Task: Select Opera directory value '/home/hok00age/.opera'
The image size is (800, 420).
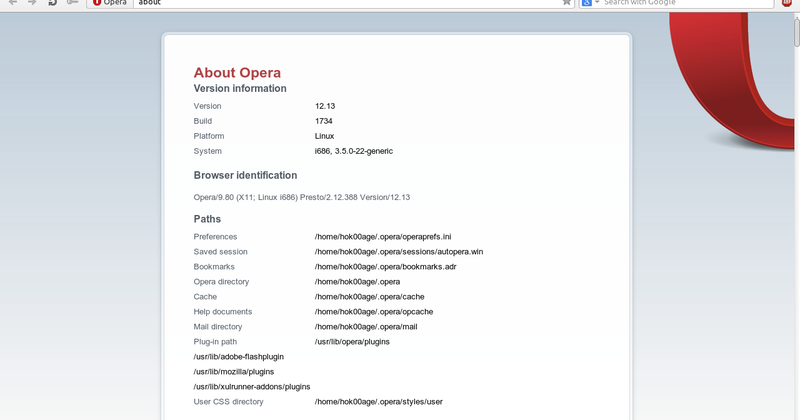Action: 357,282
